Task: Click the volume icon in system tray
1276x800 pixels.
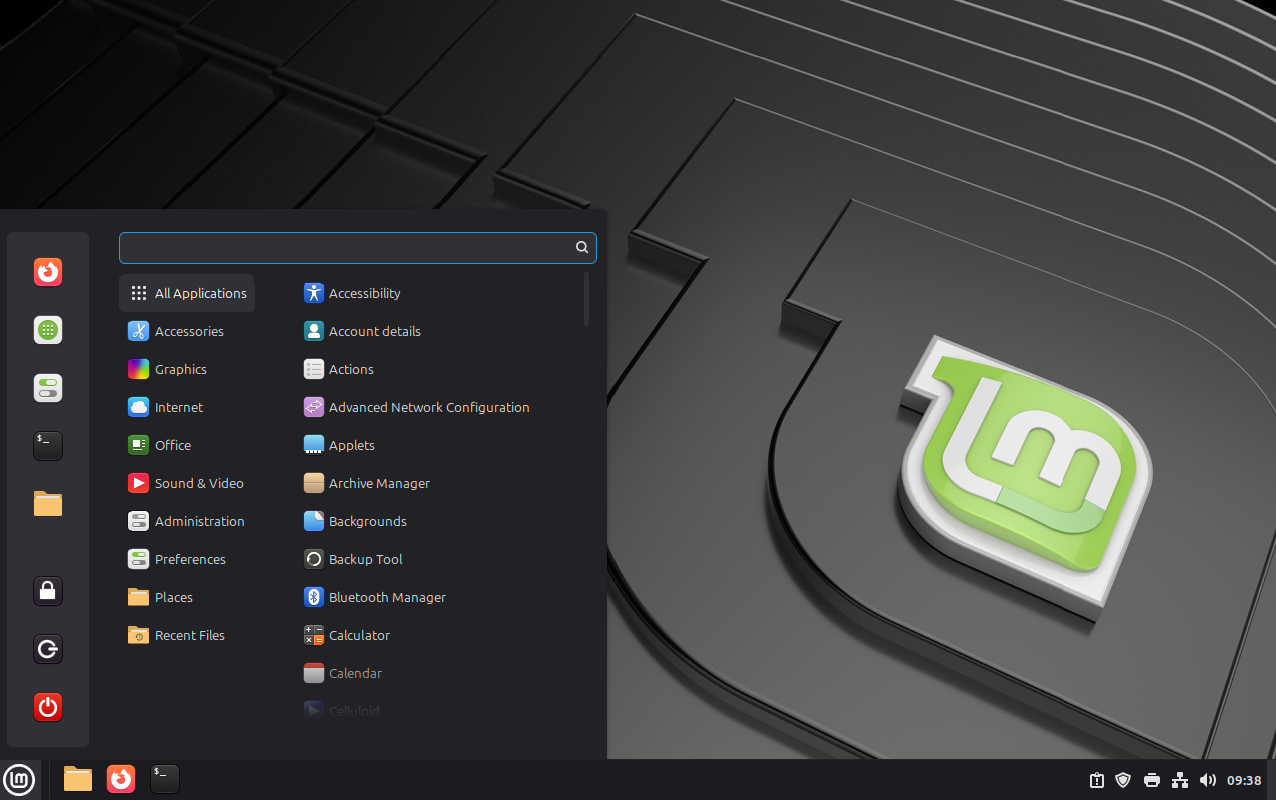Action: click(x=1208, y=780)
